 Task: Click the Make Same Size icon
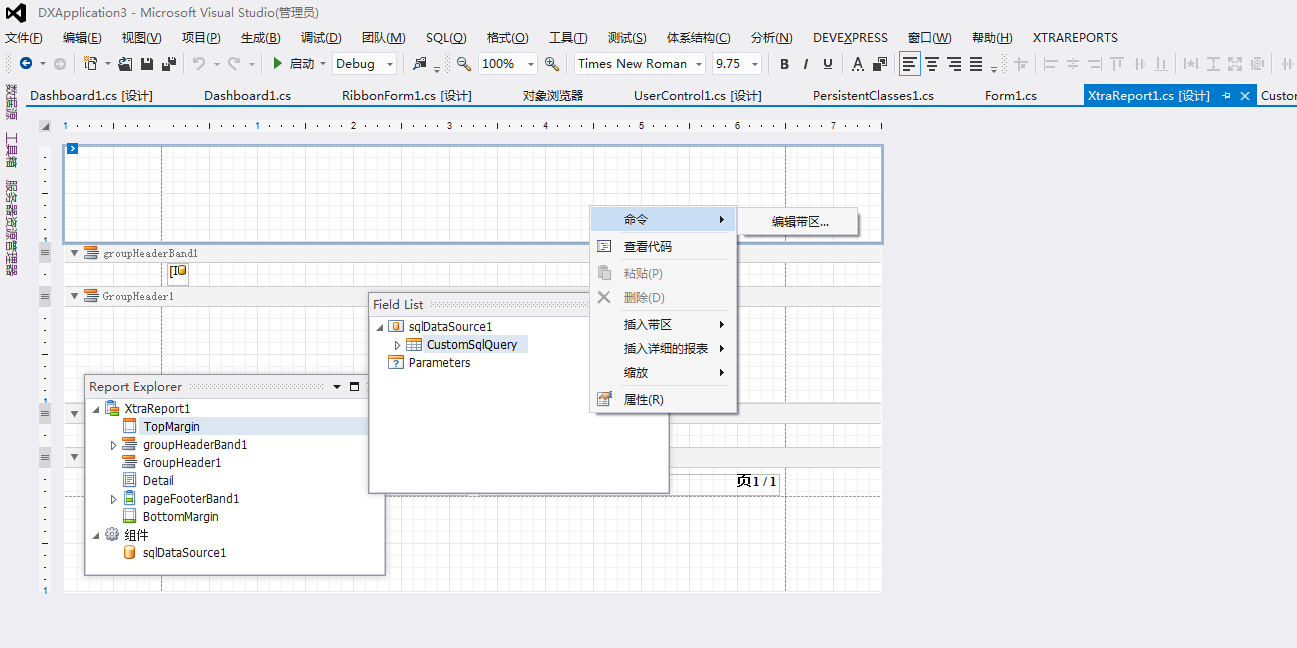(x=1235, y=63)
